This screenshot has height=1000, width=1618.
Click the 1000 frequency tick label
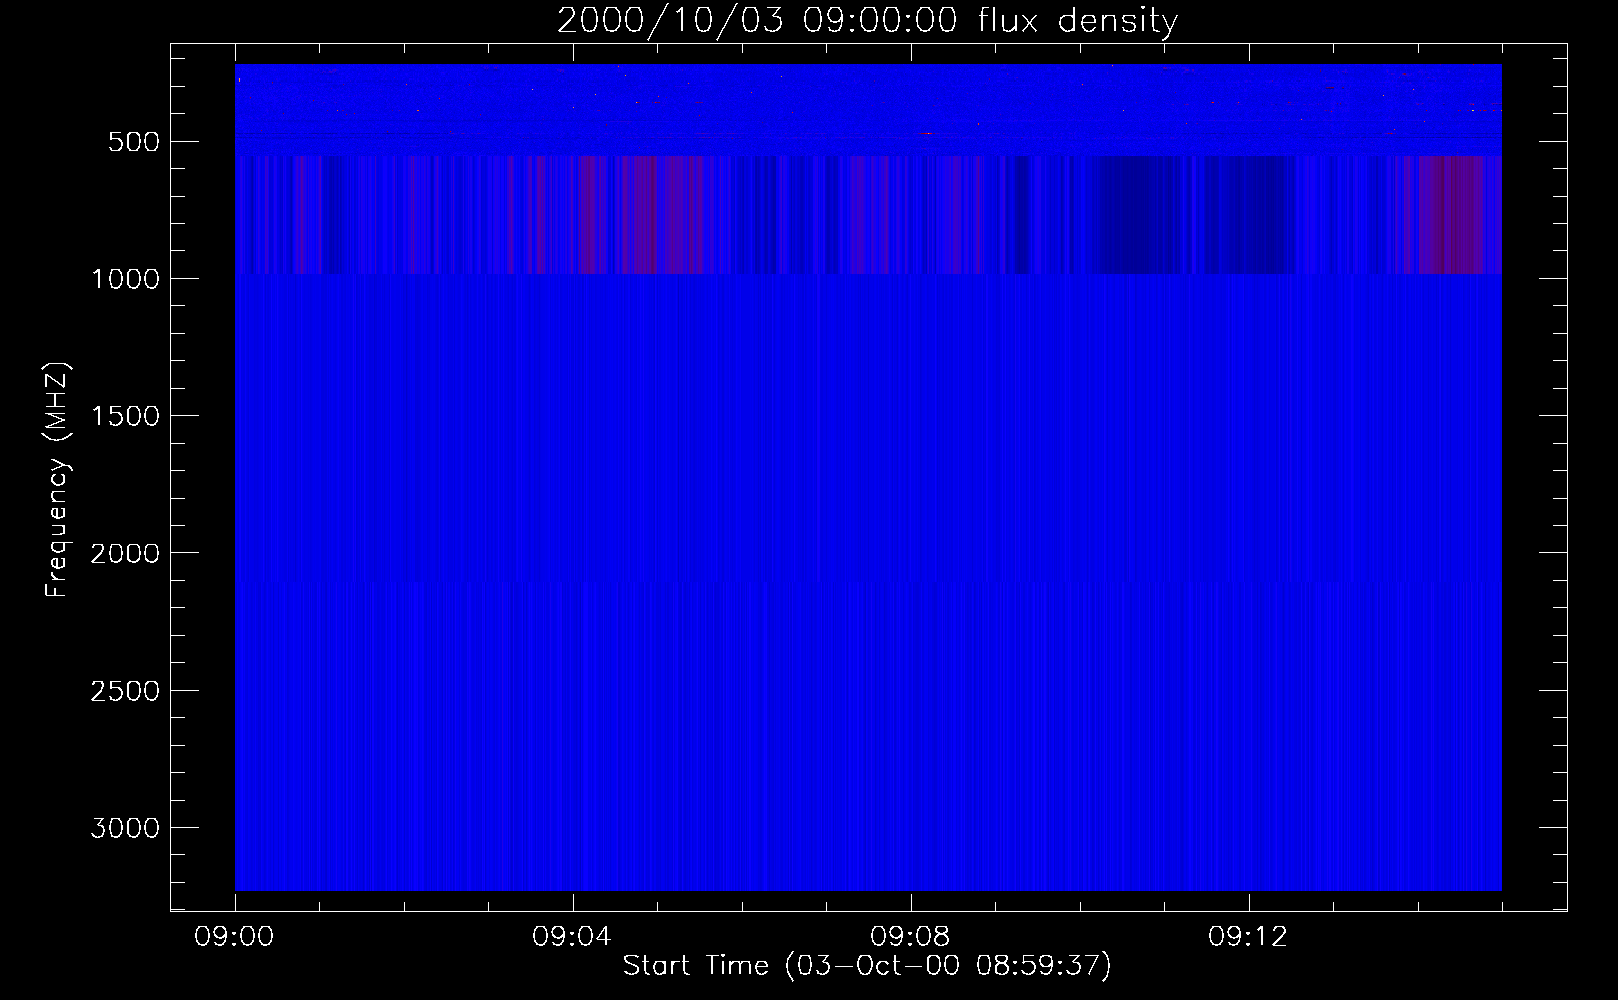click(x=125, y=279)
